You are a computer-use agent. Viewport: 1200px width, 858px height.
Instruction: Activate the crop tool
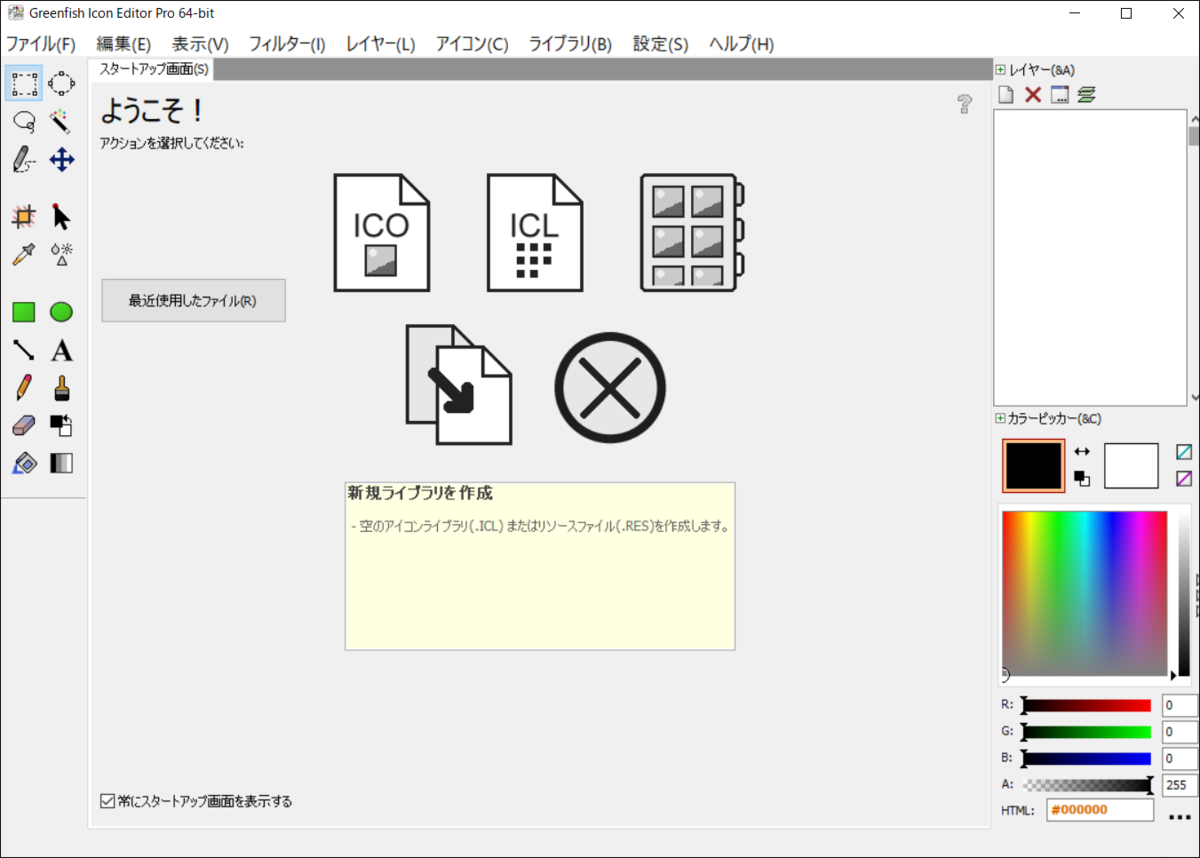coord(22,215)
